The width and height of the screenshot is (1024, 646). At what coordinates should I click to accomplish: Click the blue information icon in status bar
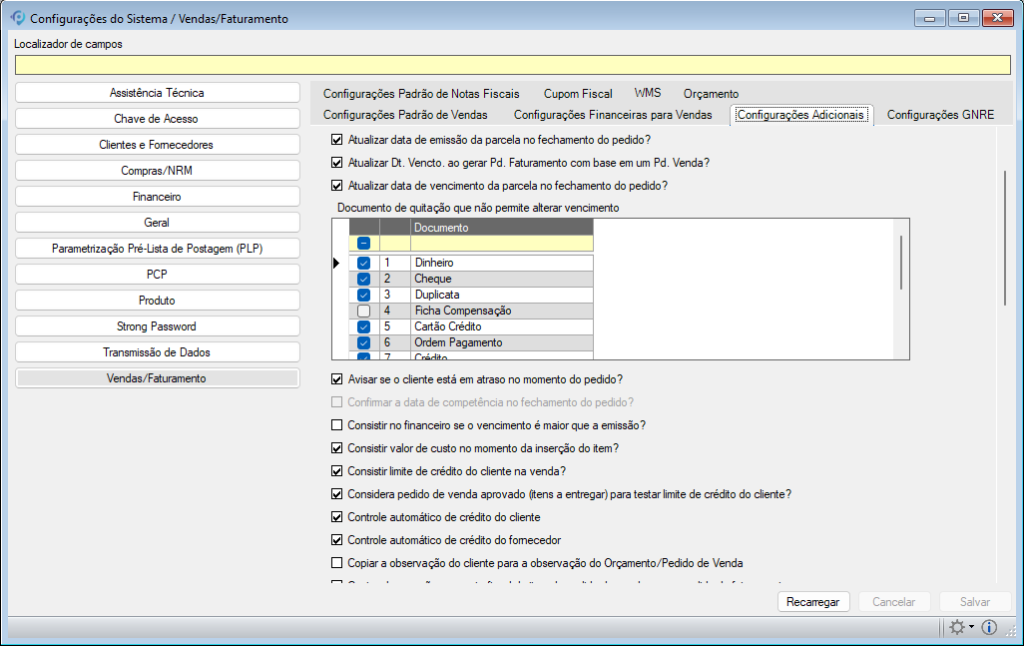(989, 627)
